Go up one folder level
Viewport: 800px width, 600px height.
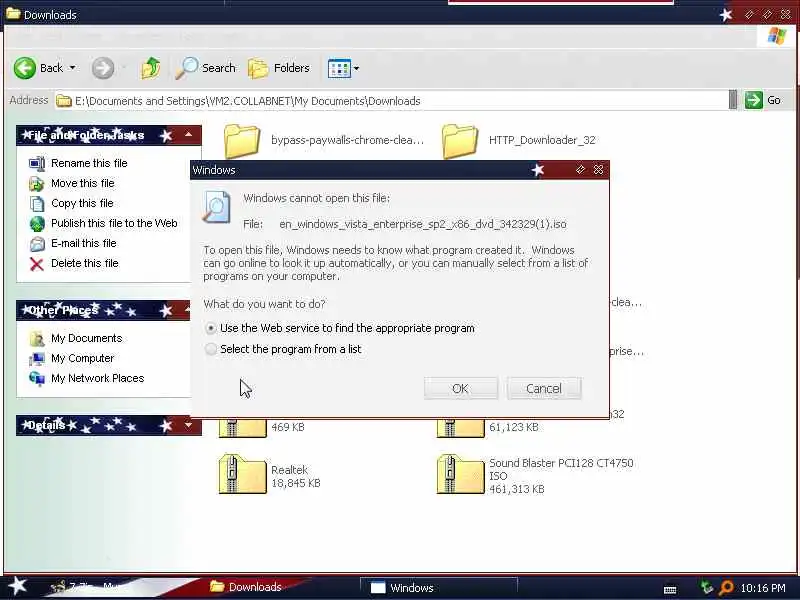click(151, 68)
